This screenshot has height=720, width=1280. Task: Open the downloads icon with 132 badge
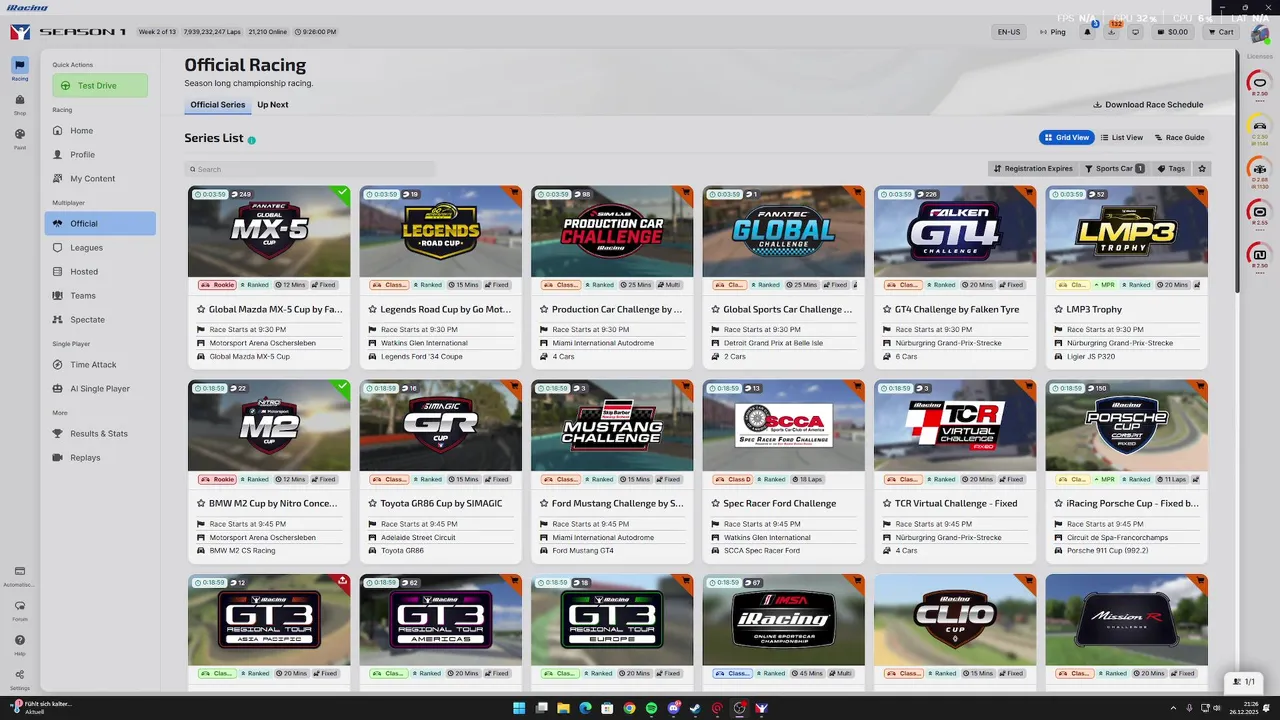(x=1112, y=32)
